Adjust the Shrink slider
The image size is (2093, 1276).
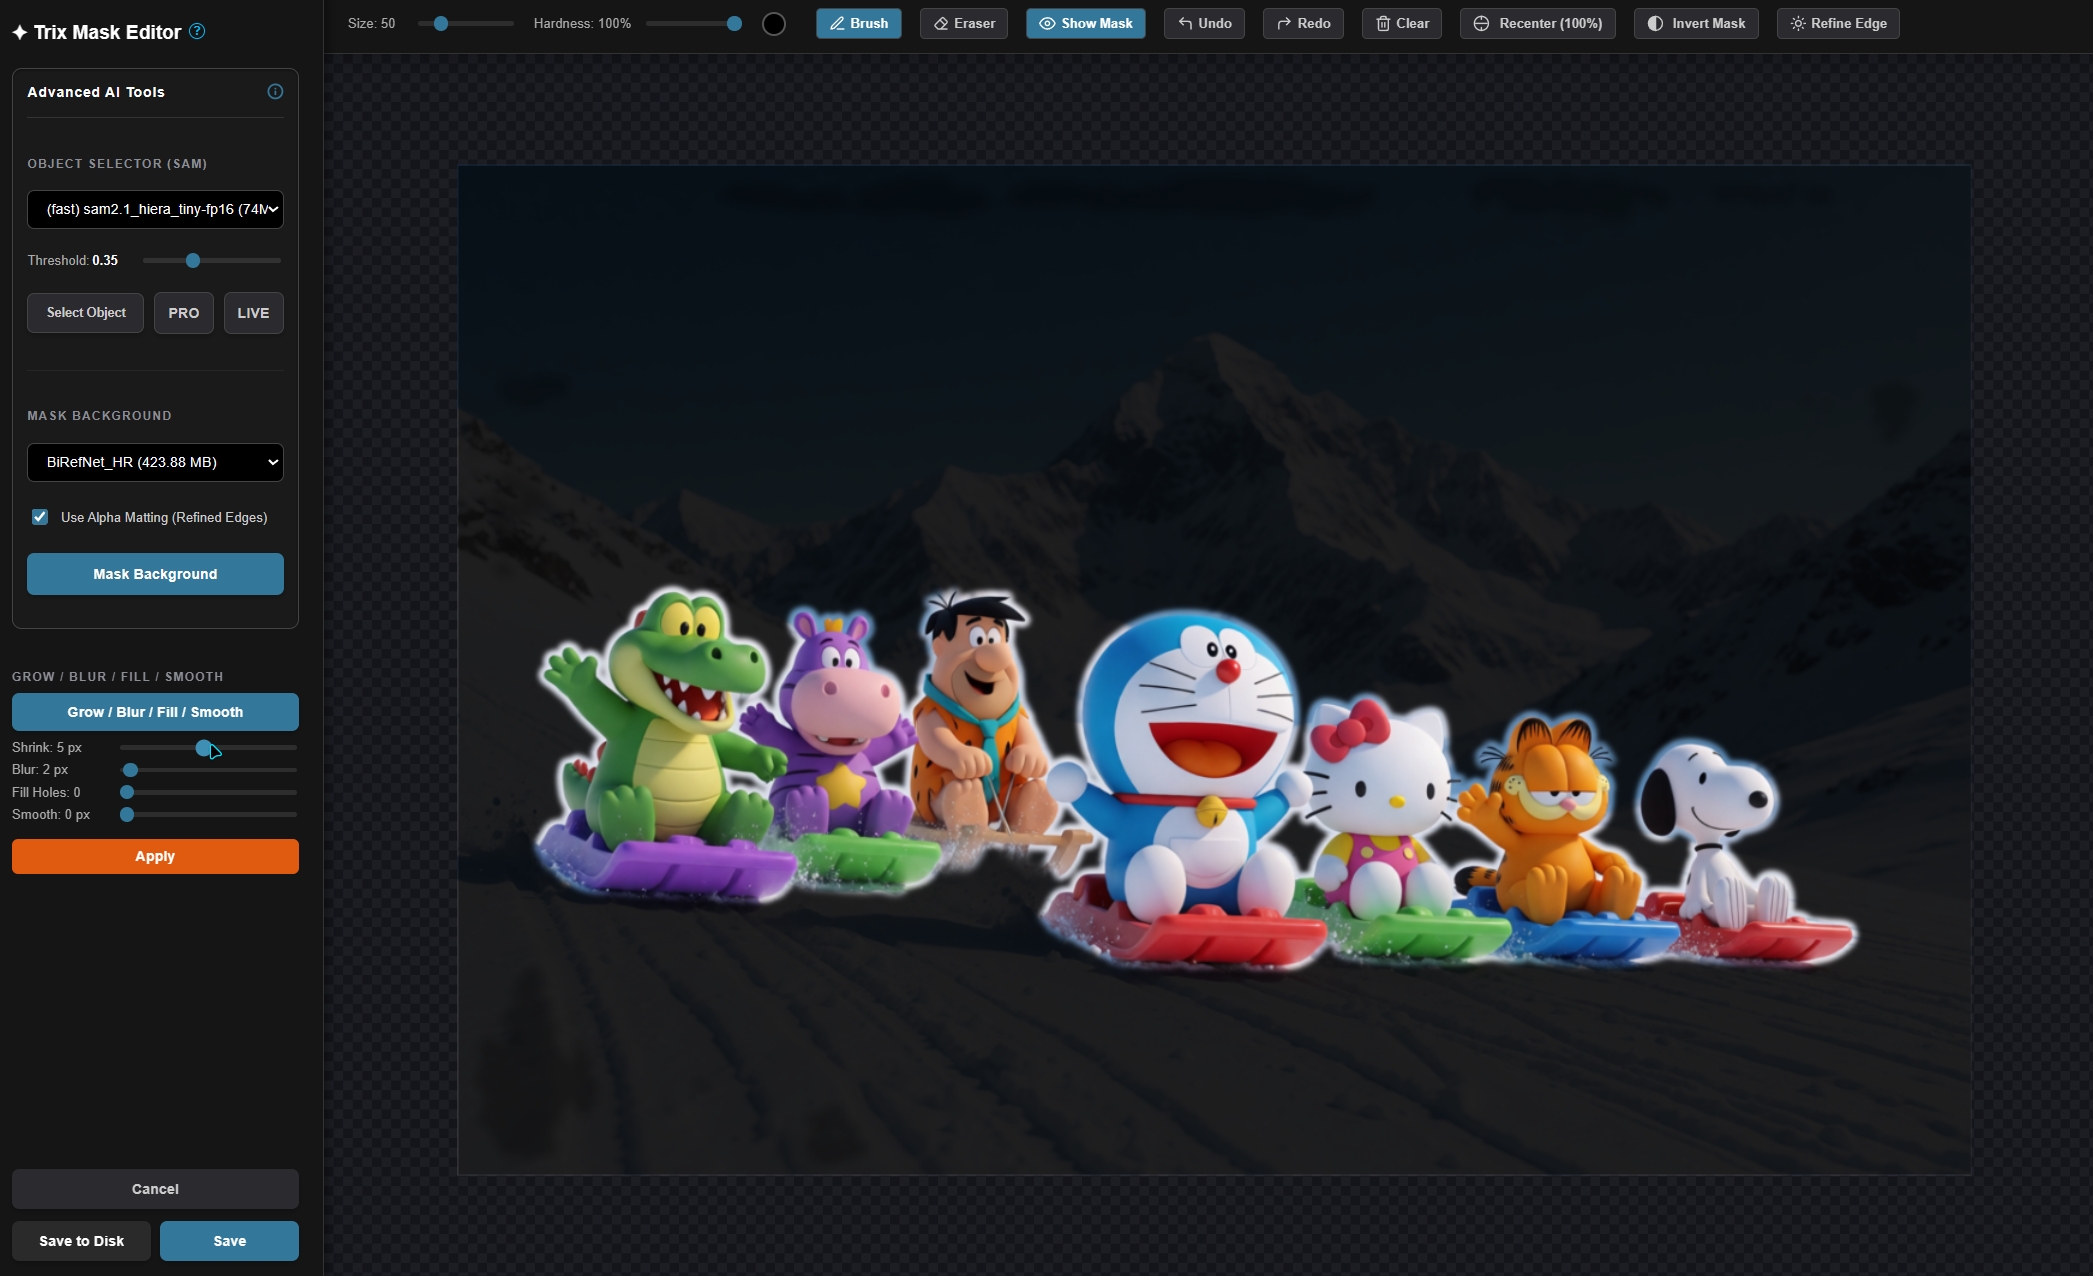[208, 747]
